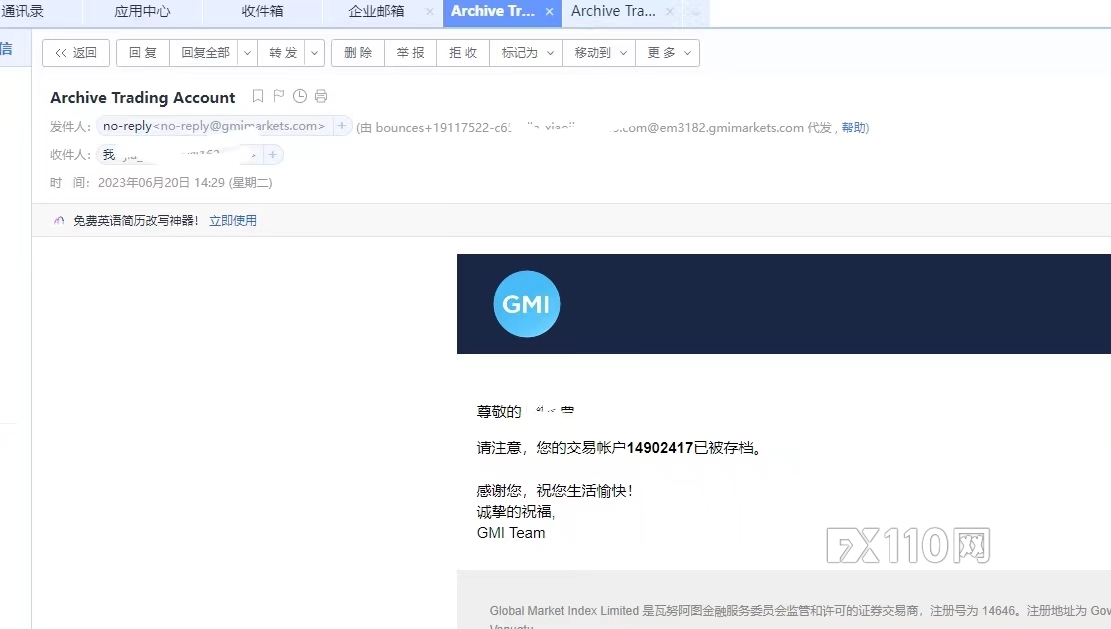Click the account number 14902417

pyautogui.click(x=660, y=448)
